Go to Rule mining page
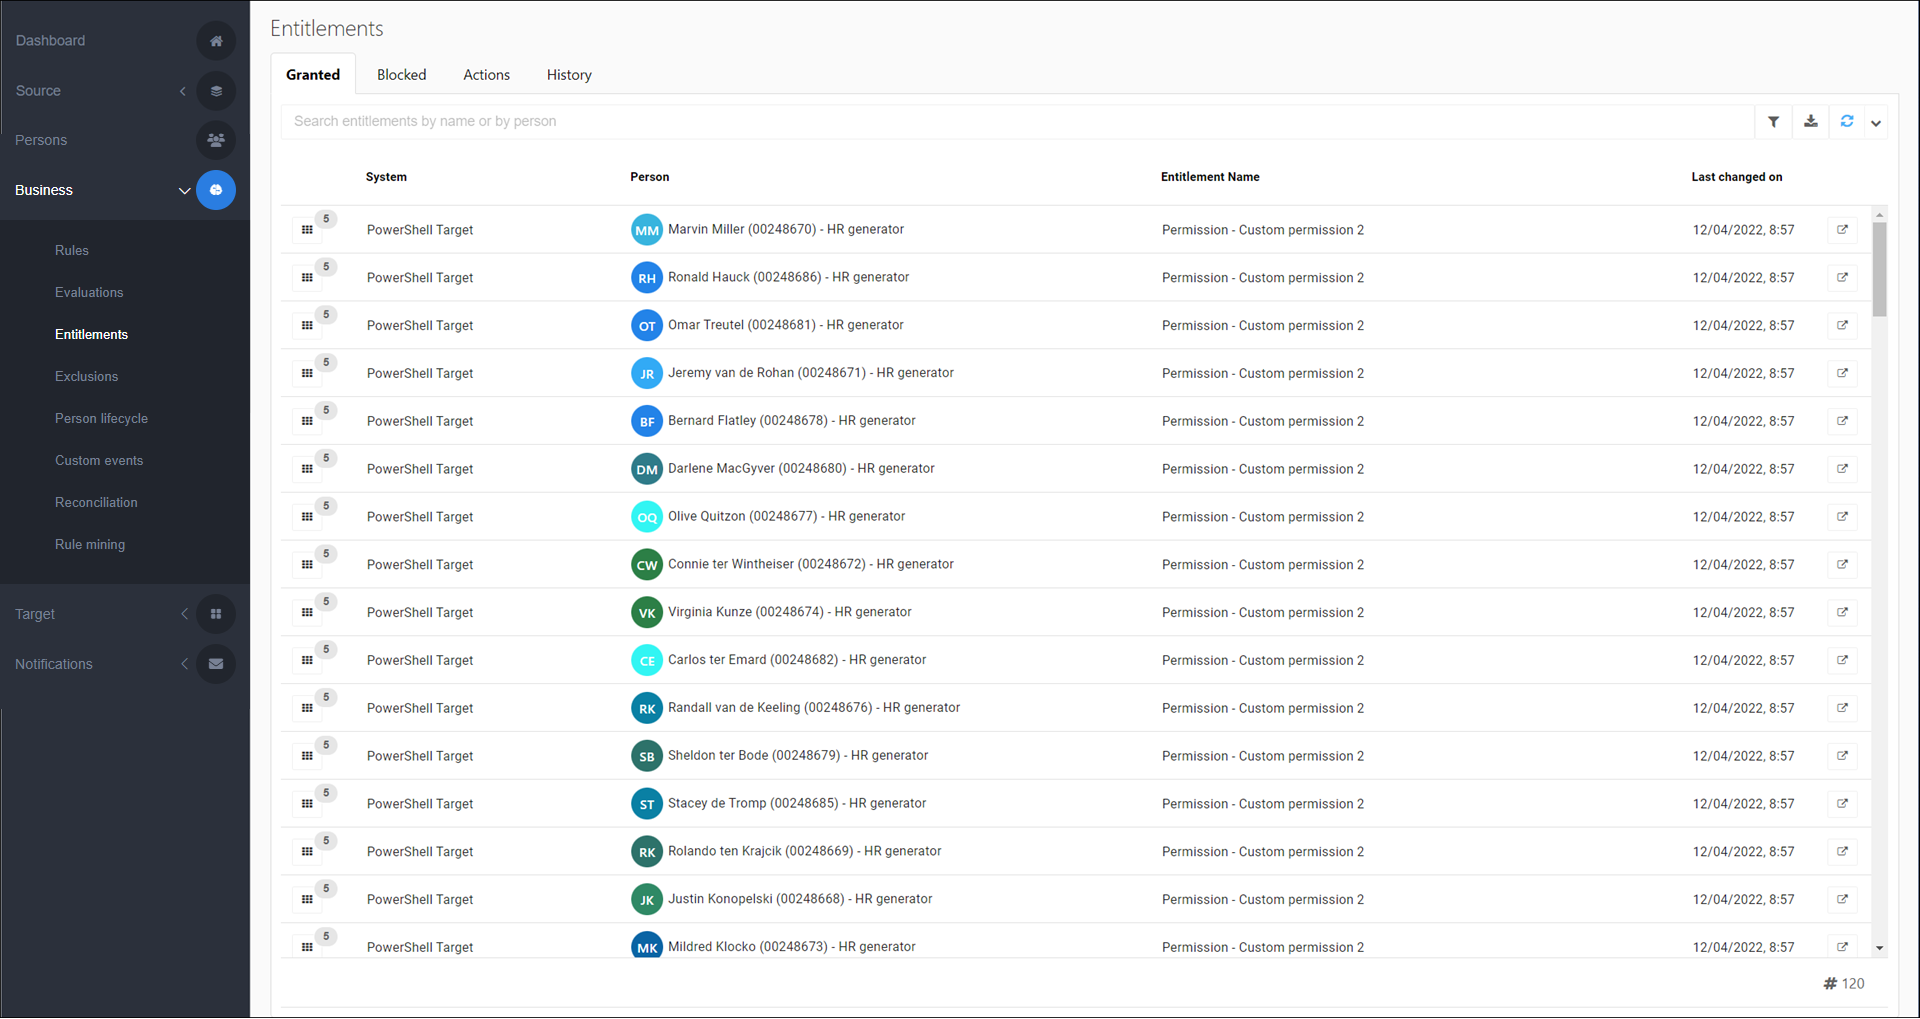Screen dimensions: 1920x1019 [90, 545]
